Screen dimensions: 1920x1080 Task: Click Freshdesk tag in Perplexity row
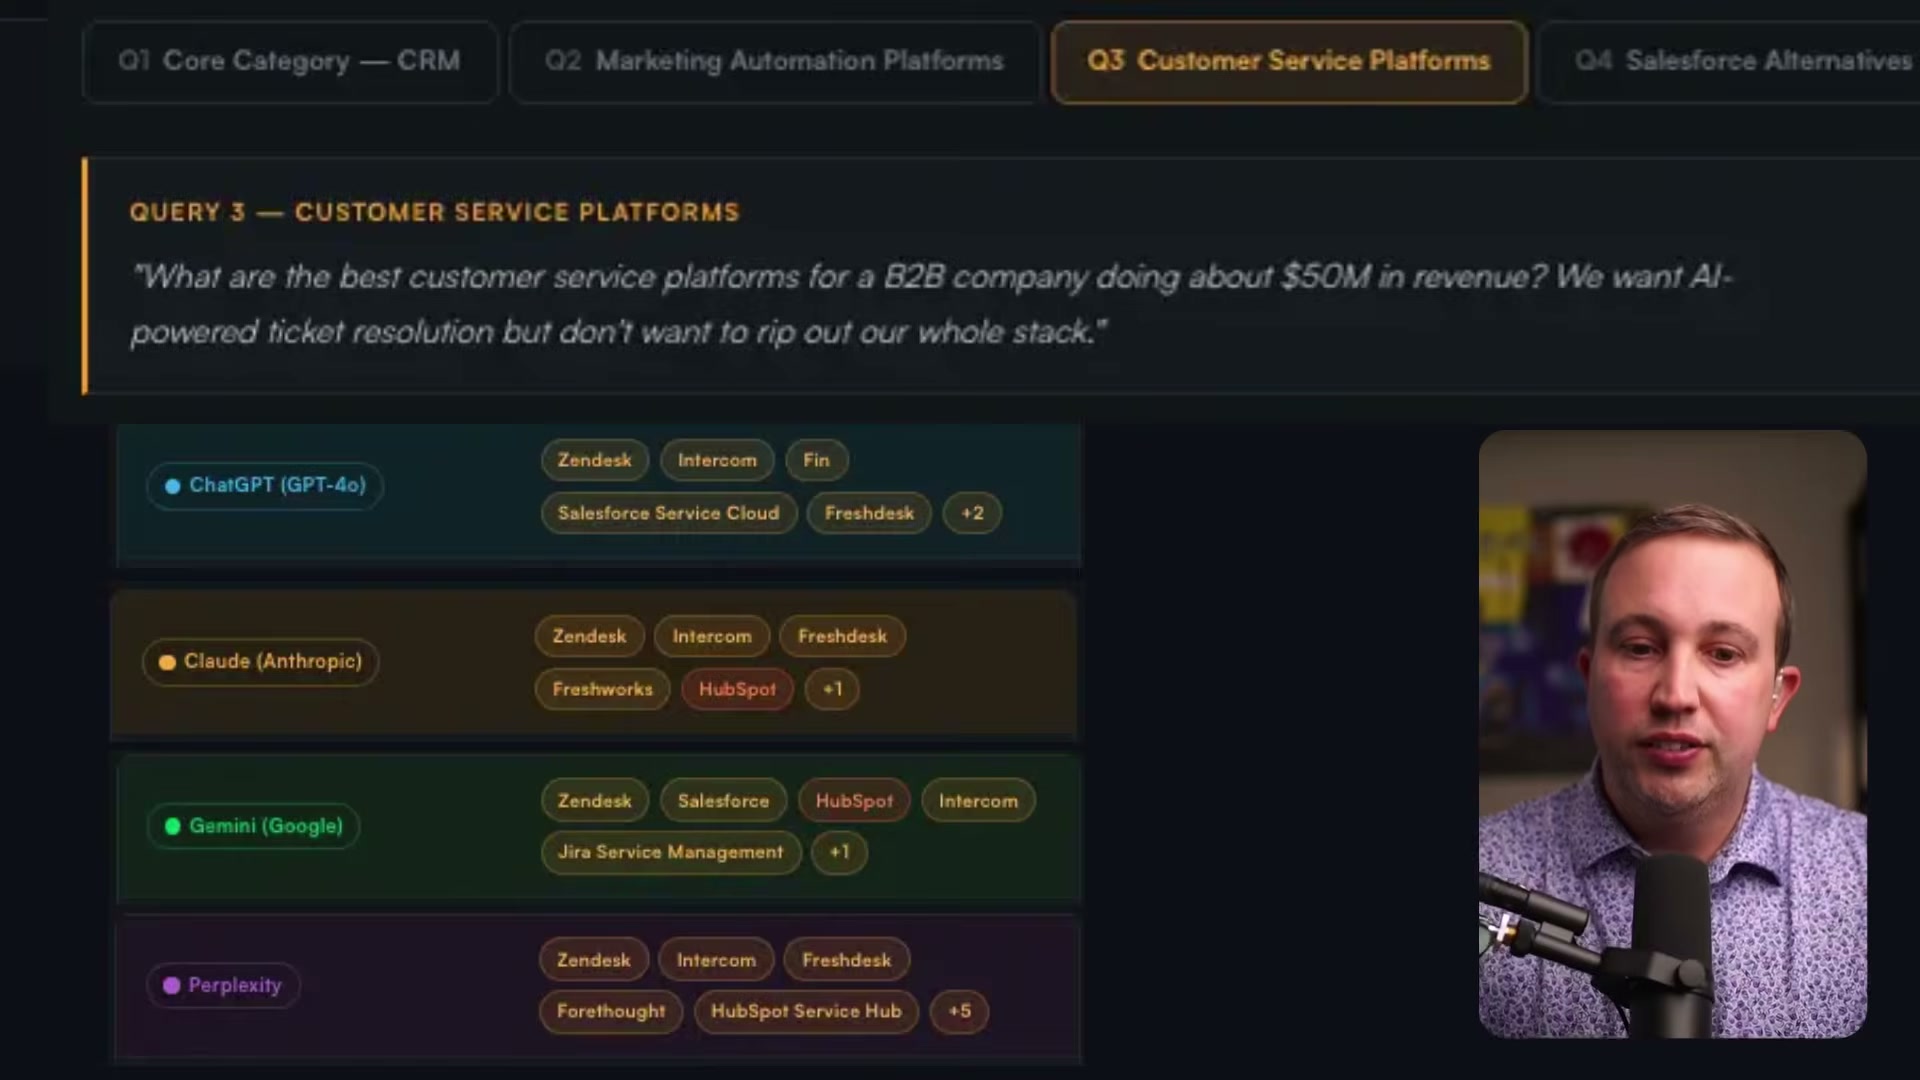(846, 960)
